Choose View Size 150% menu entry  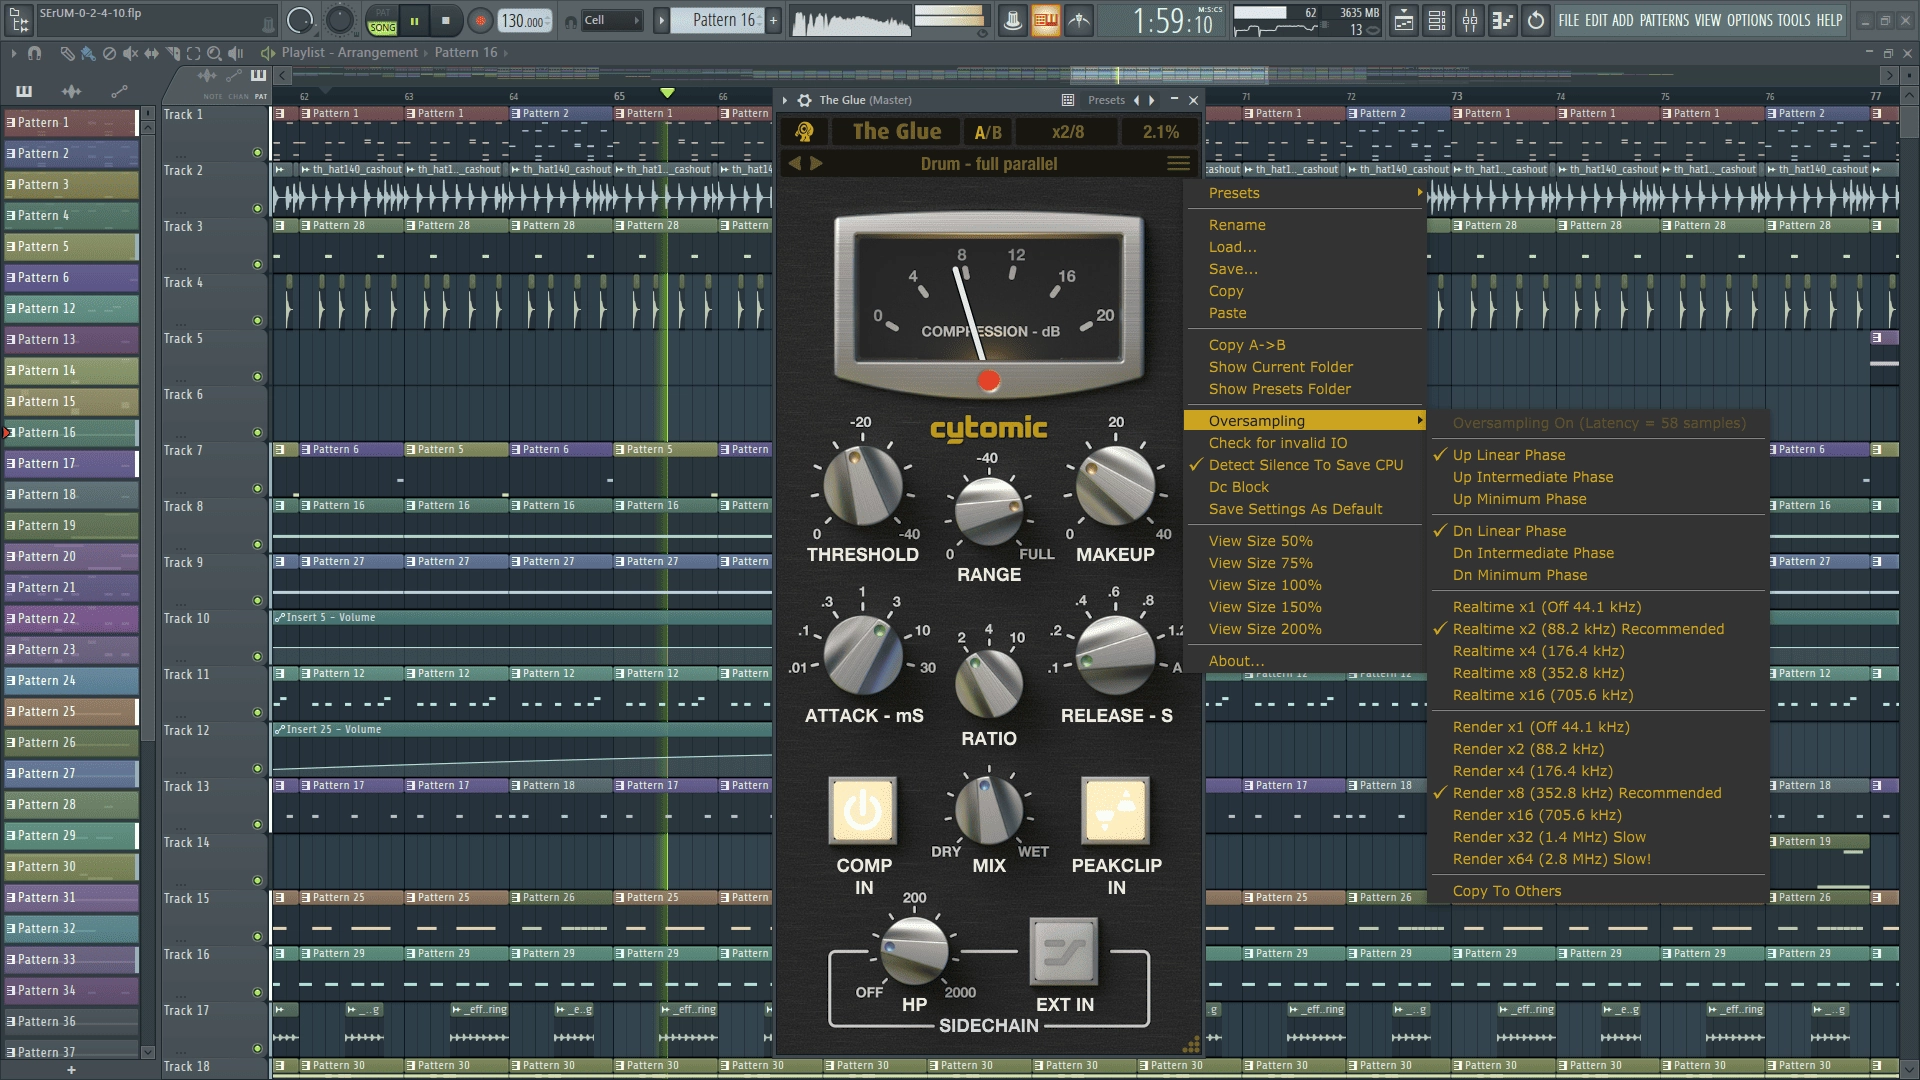[x=1264, y=607]
